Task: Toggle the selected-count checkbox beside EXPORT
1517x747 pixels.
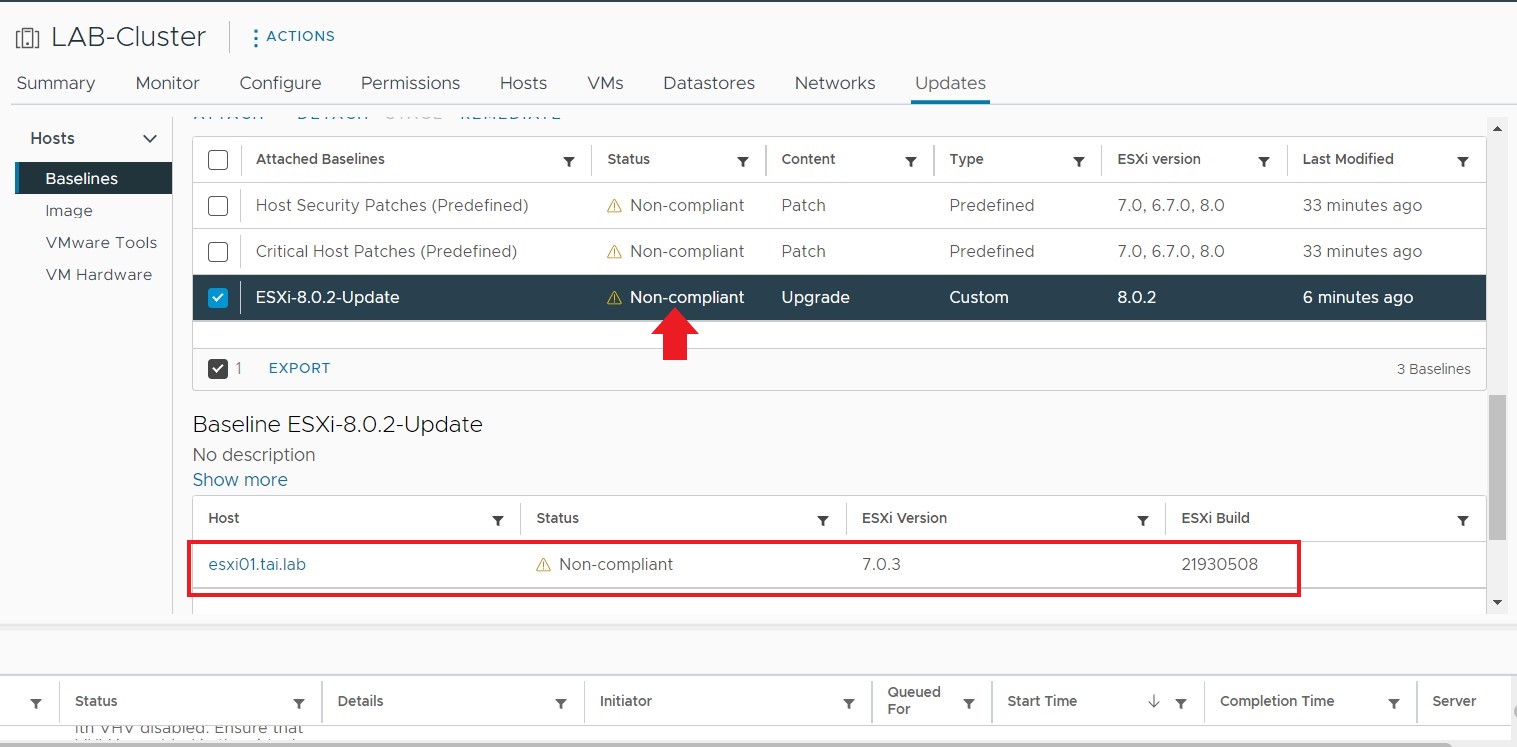Action: pyautogui.click(x=218, y=369)
